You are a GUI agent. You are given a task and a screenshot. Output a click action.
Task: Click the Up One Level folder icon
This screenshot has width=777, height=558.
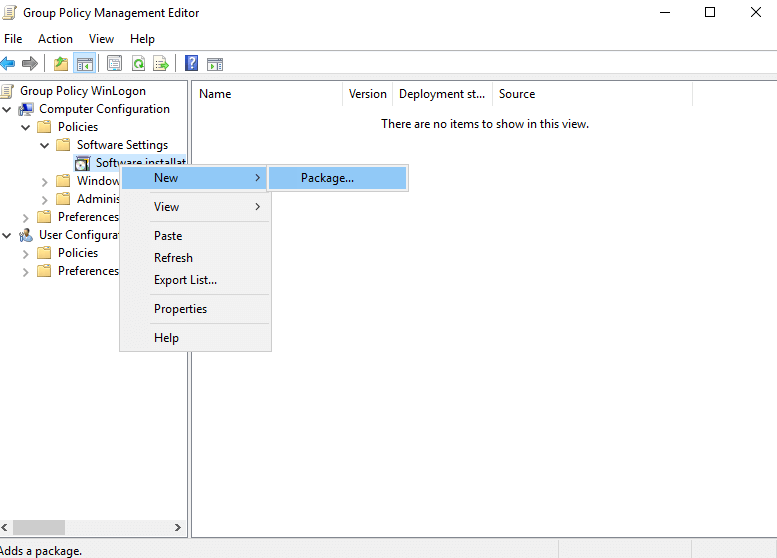(61, 64)
